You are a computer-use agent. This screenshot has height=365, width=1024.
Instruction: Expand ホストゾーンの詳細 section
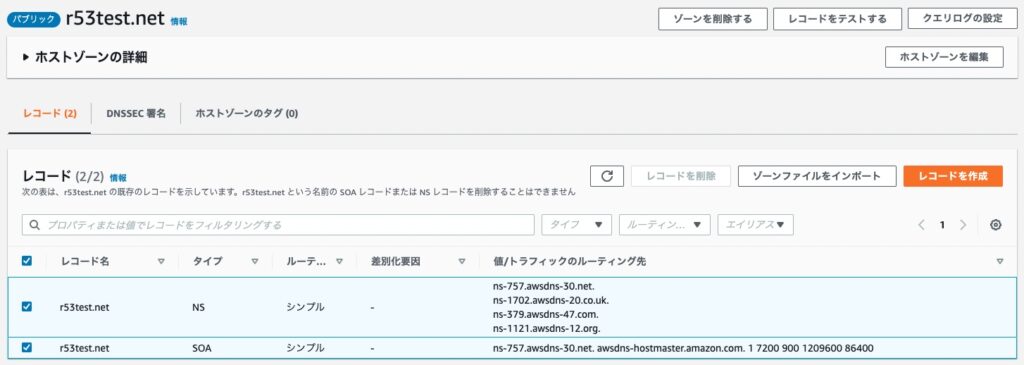(85, 57)
